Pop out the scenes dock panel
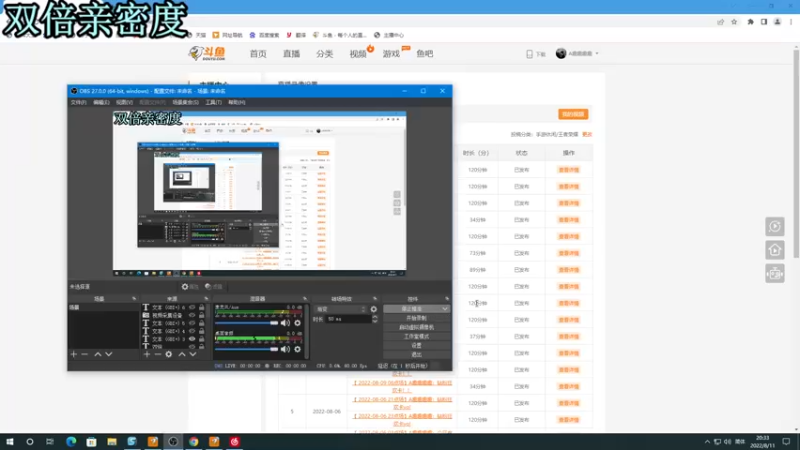 point(134,298)
